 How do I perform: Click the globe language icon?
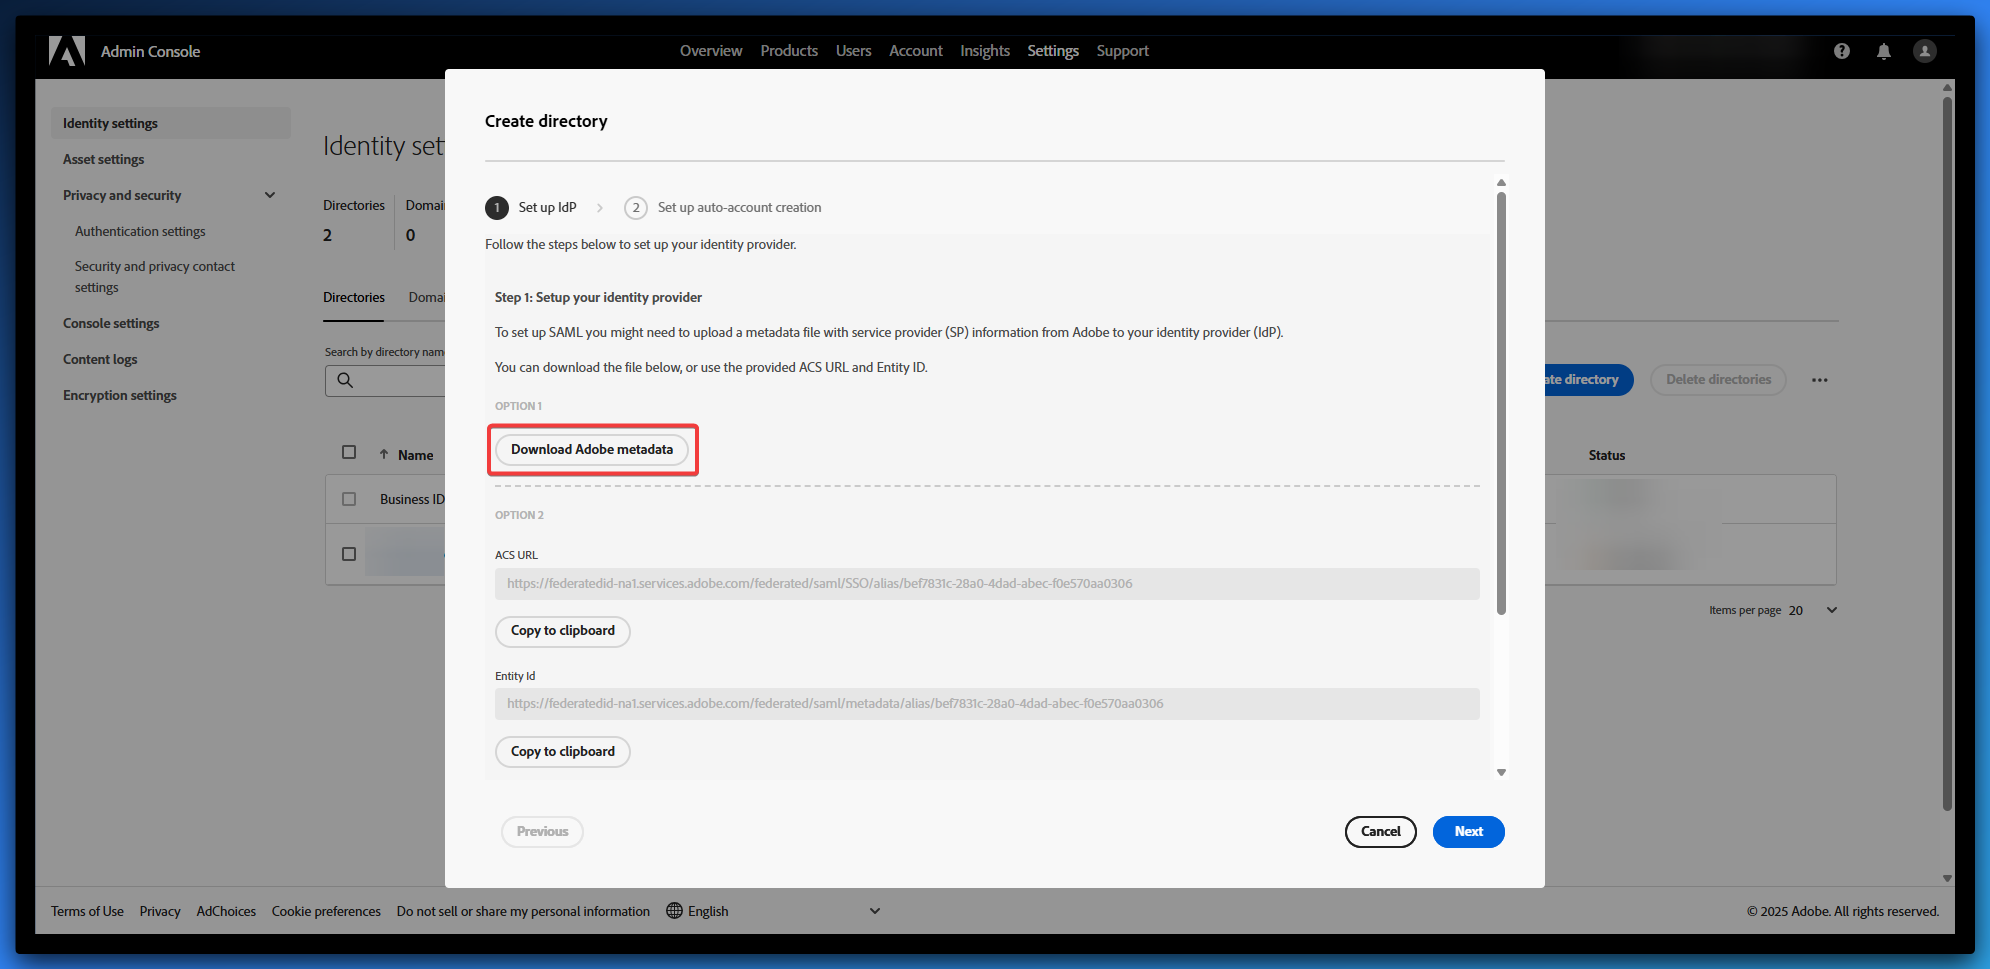click(674, 911)
